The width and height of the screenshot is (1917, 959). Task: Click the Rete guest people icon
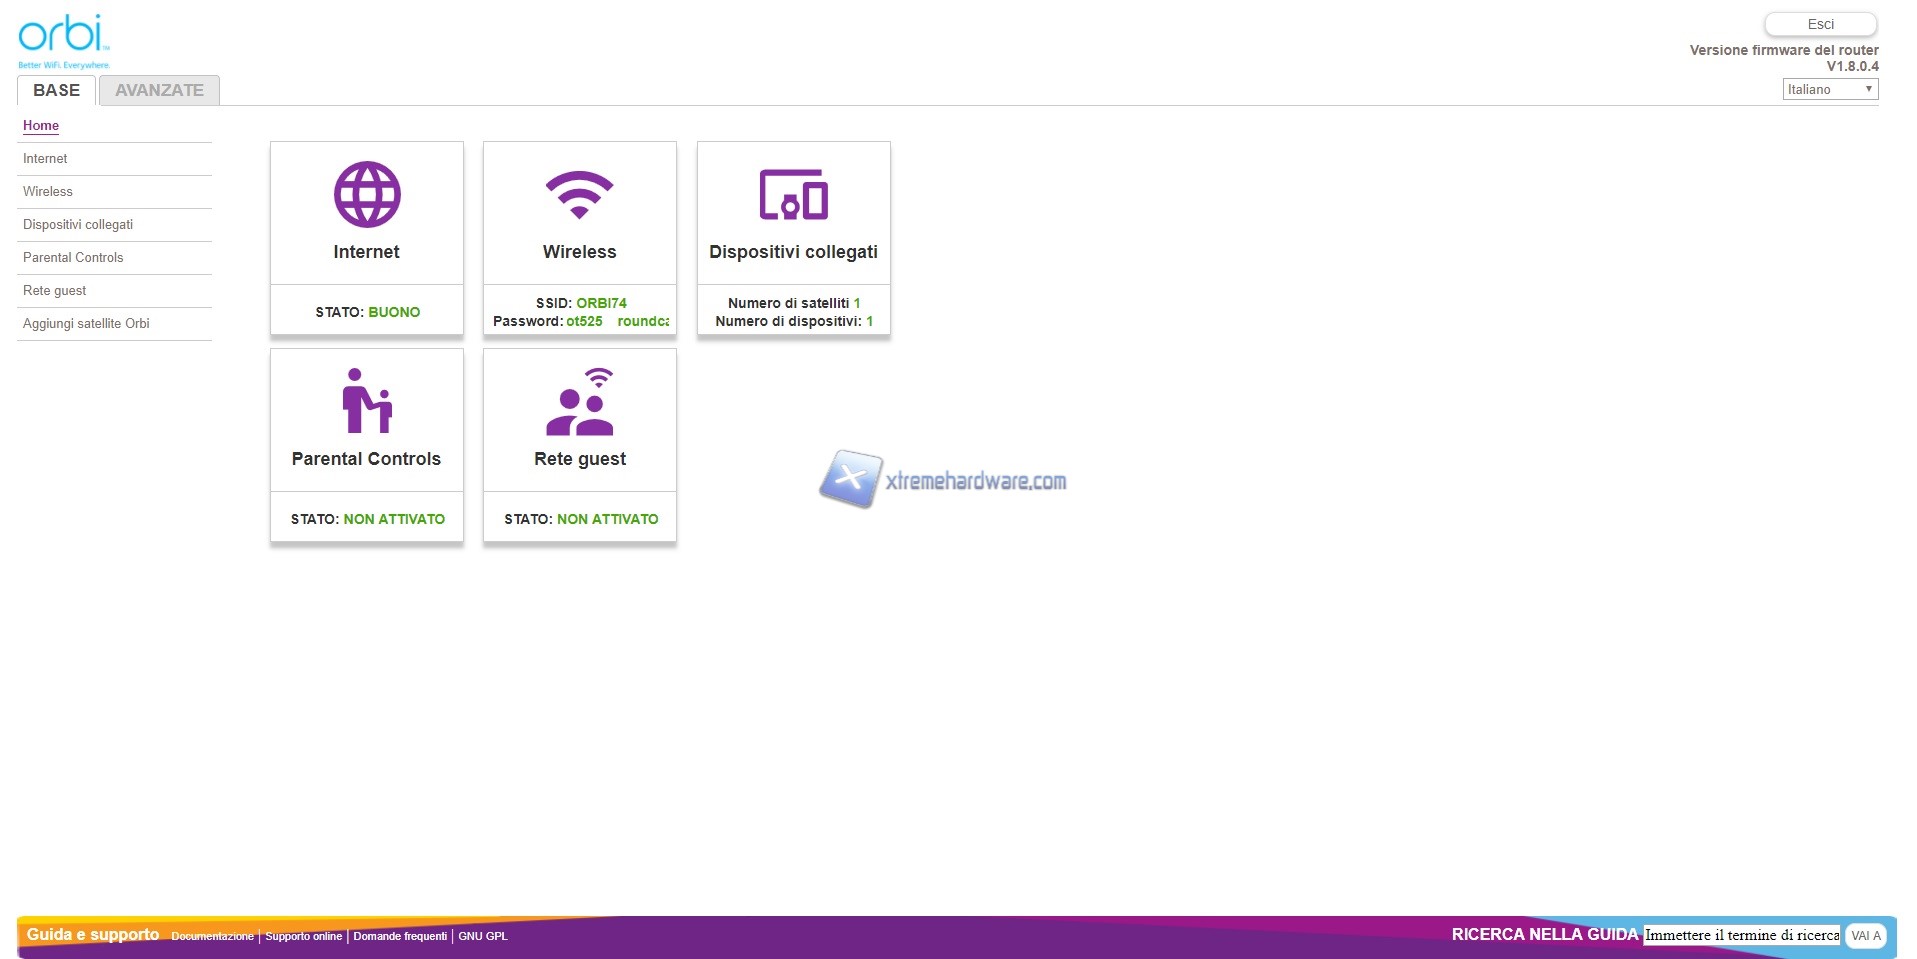pos(580,402)
